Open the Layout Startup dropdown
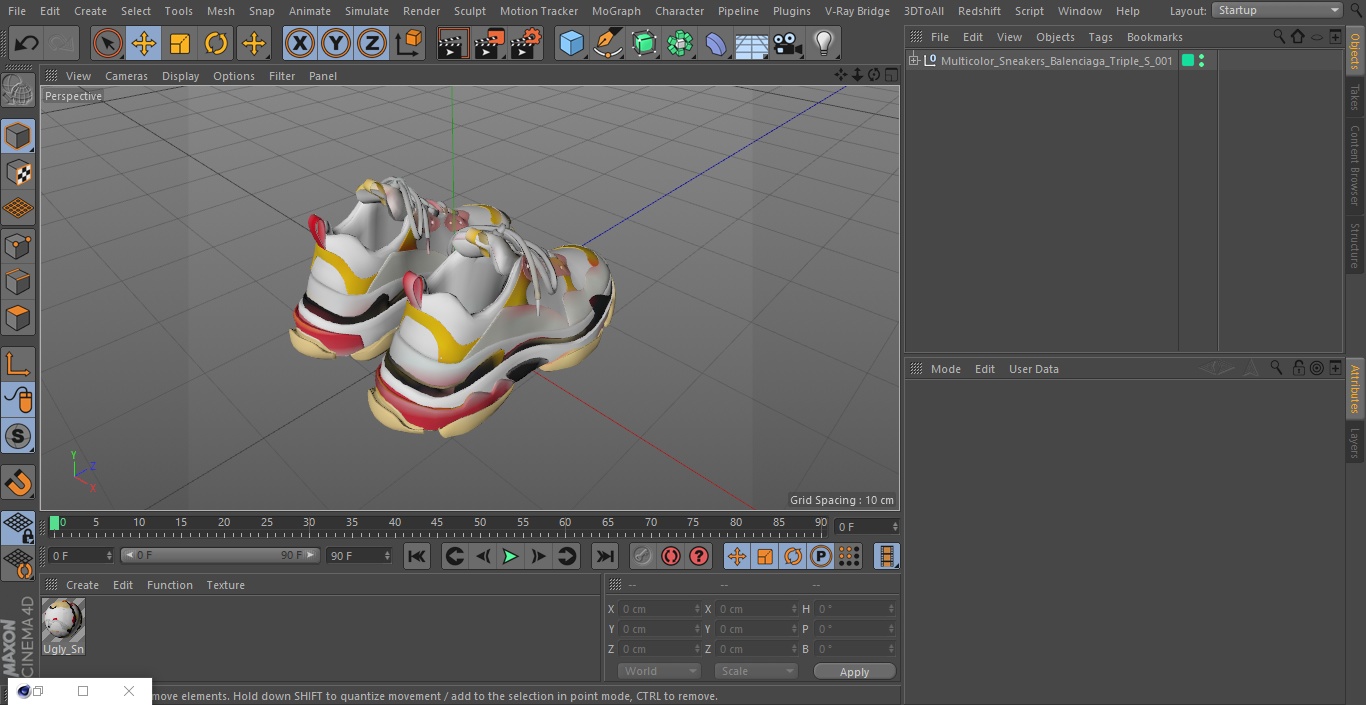 coord(1277,10)
